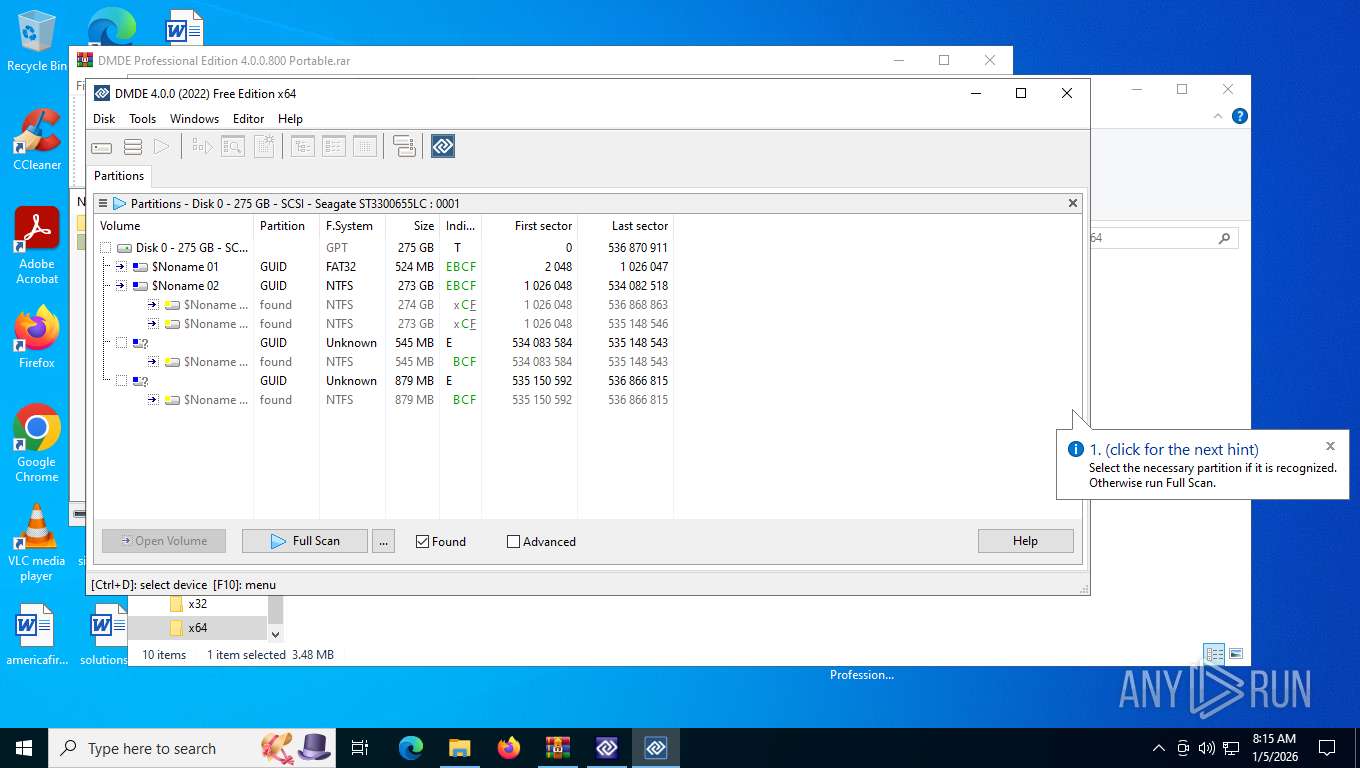
Task: Click the Full Scan play toolbar icon
Action: (x=162, y=147)
